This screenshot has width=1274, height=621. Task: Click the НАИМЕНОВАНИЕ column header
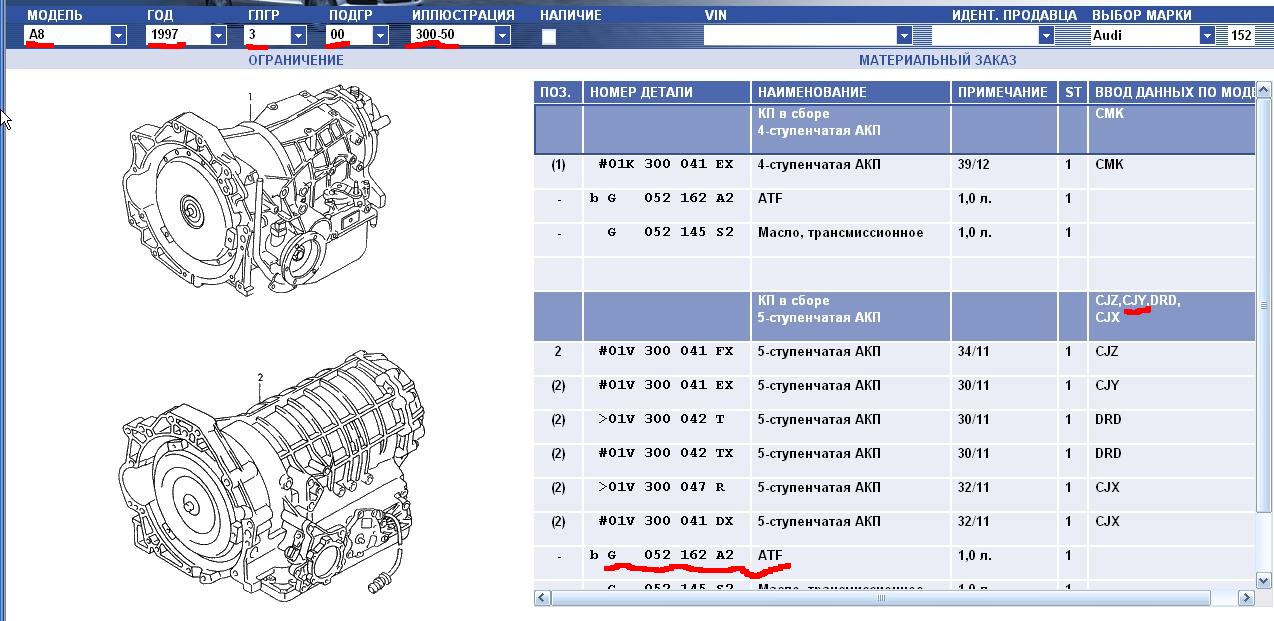811,92
